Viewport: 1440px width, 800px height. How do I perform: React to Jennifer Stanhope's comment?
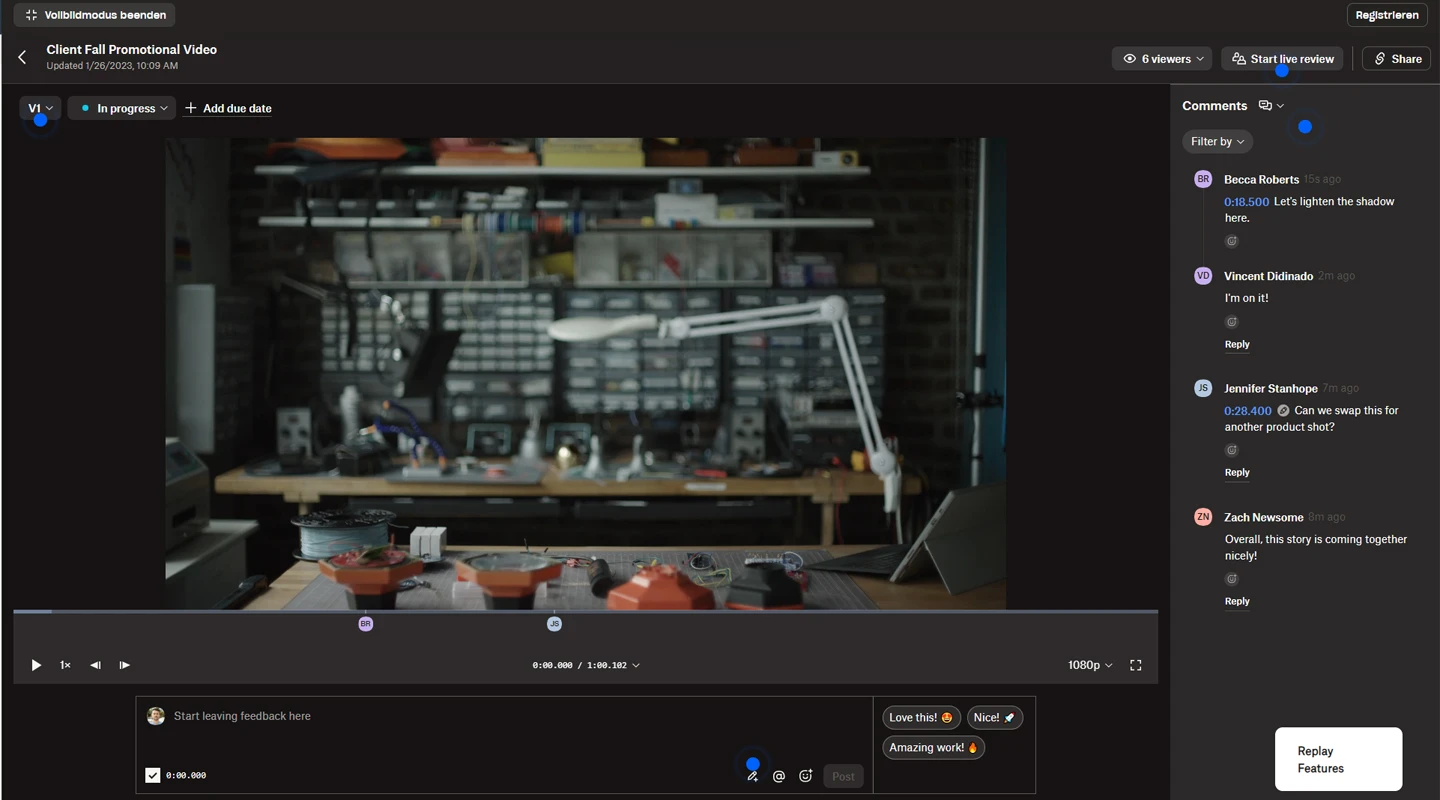pyautogui.click(x=1232, y=450)
